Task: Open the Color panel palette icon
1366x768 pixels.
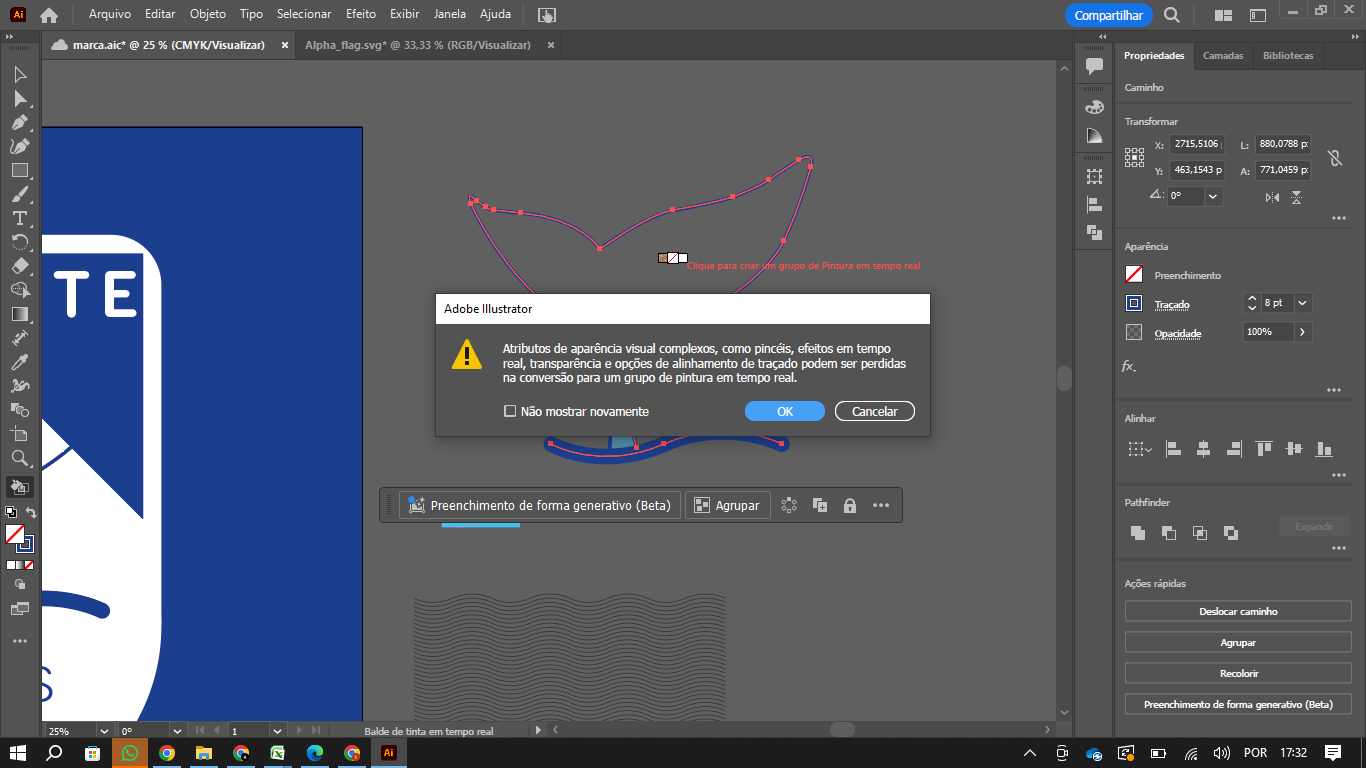Action: tap(1095, 108)
